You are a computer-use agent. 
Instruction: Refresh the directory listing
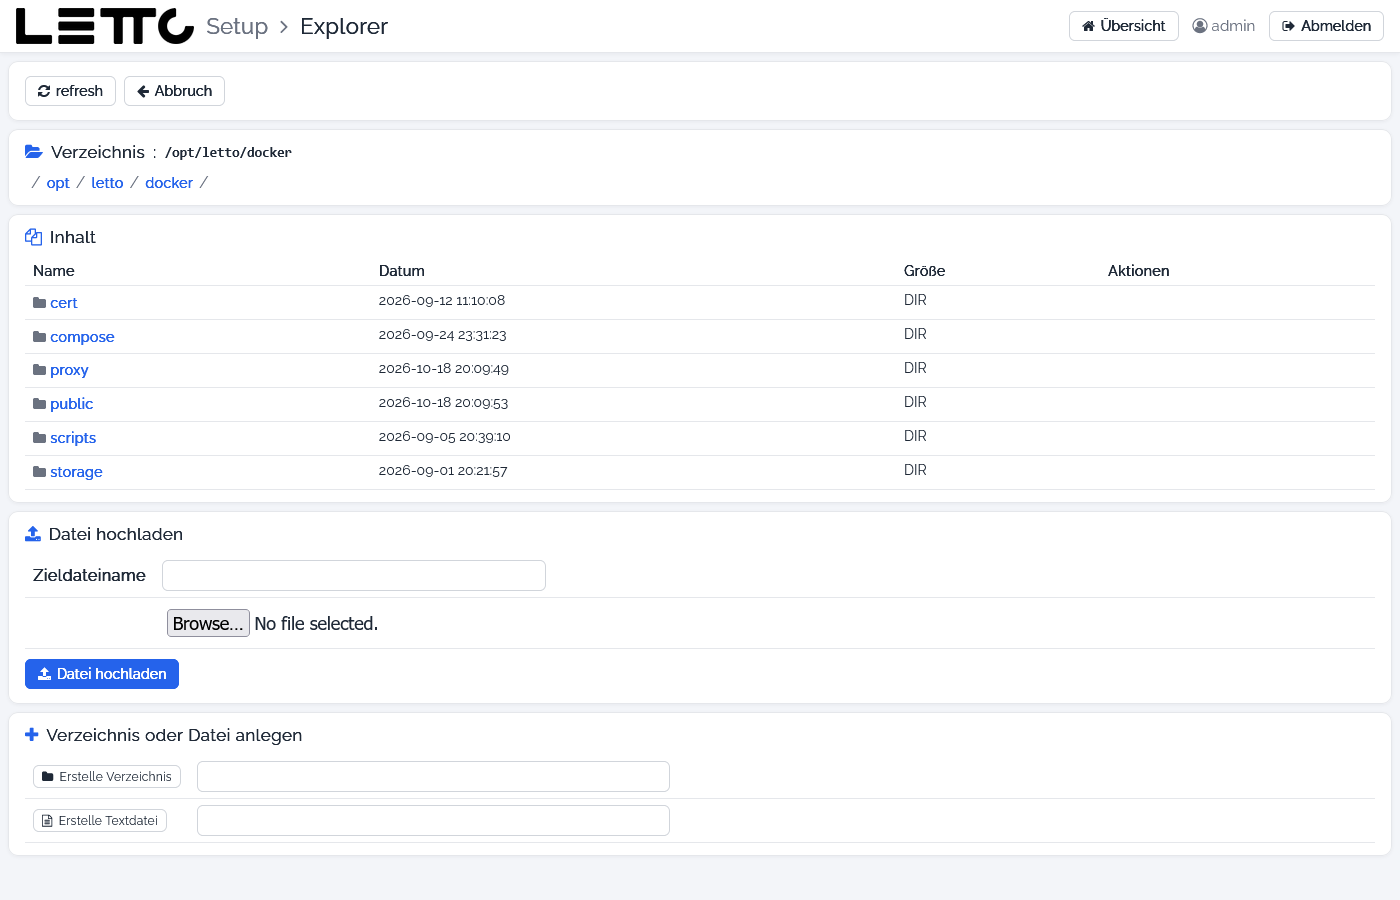click(x=70, y=91)
